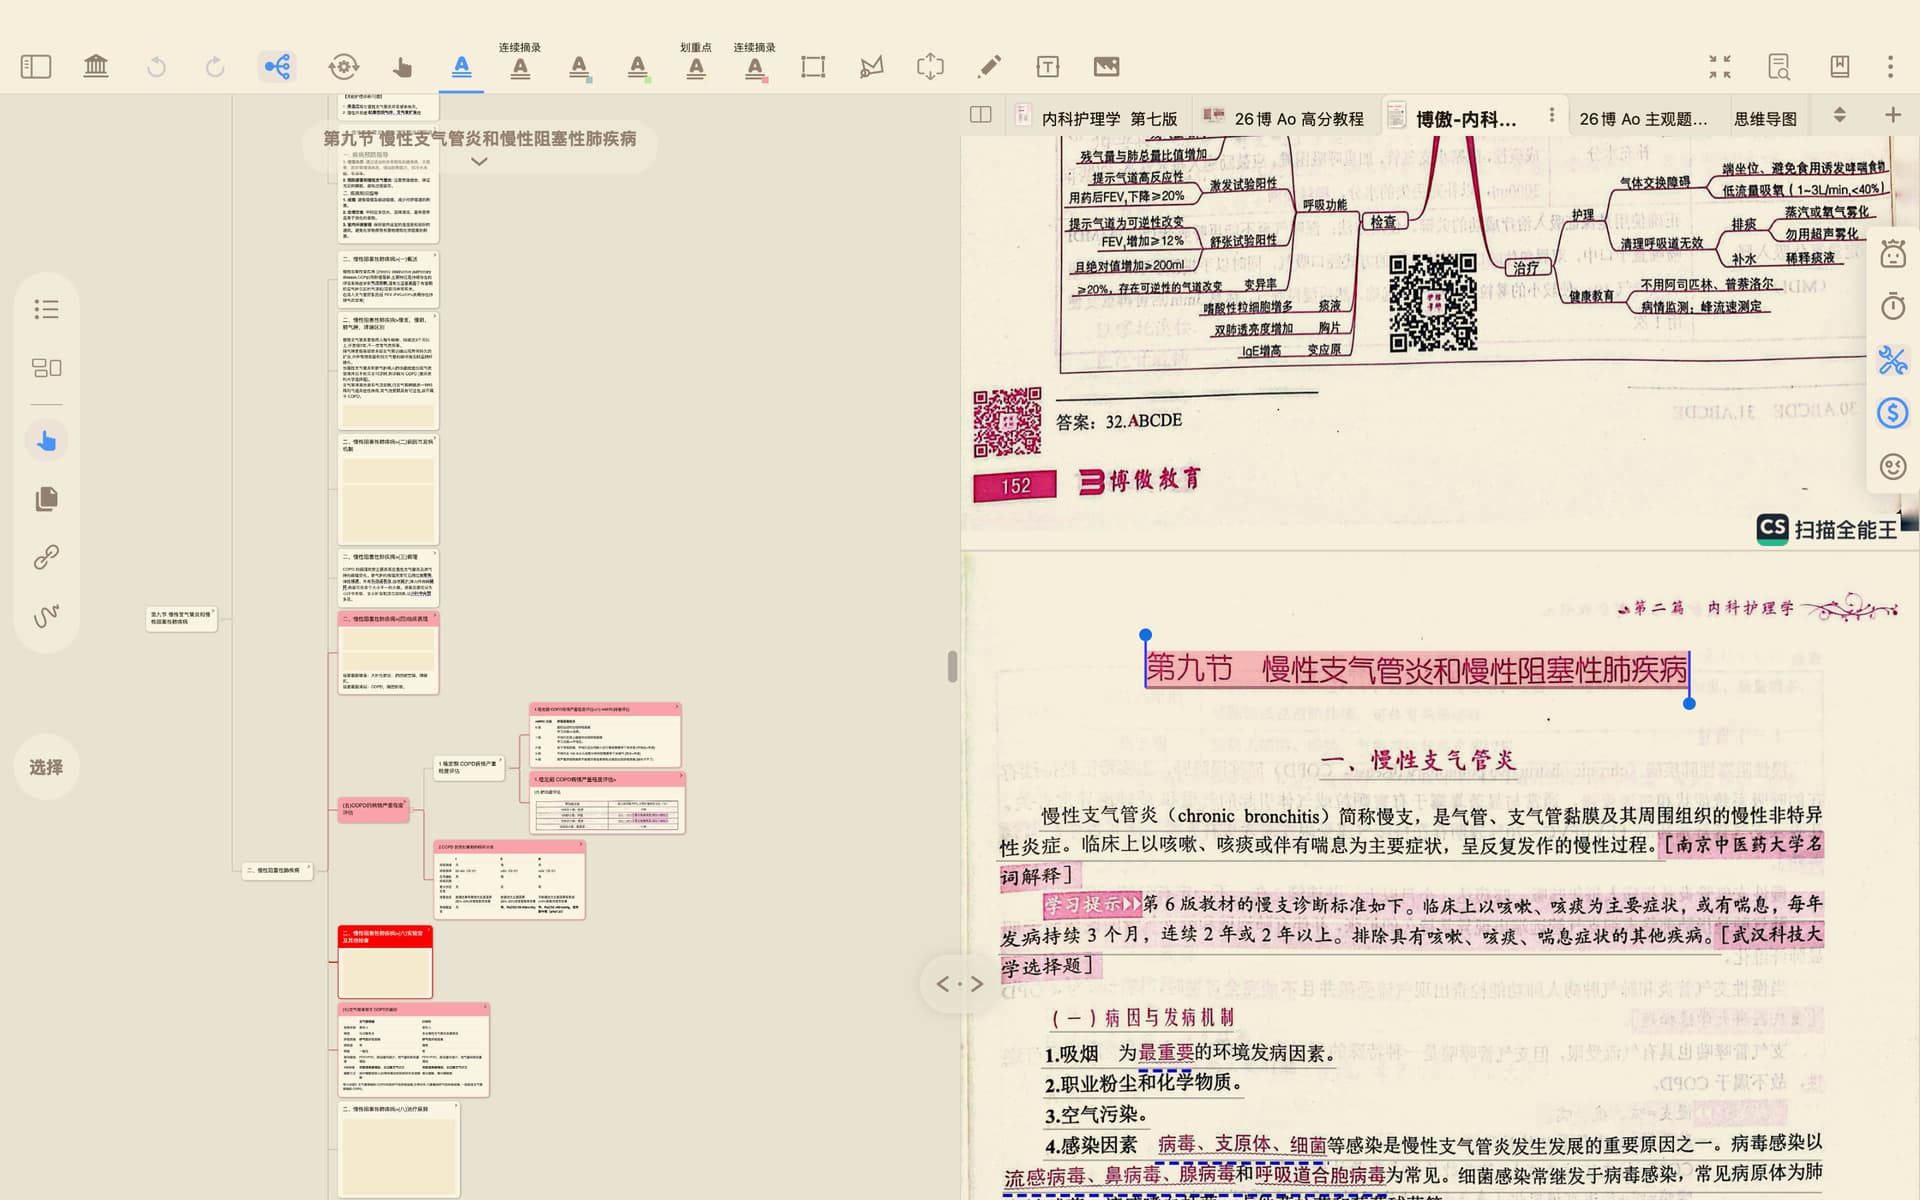Select the root node 第九节 in mind map
This screenshot has width=1920, height=1200.
181,618
